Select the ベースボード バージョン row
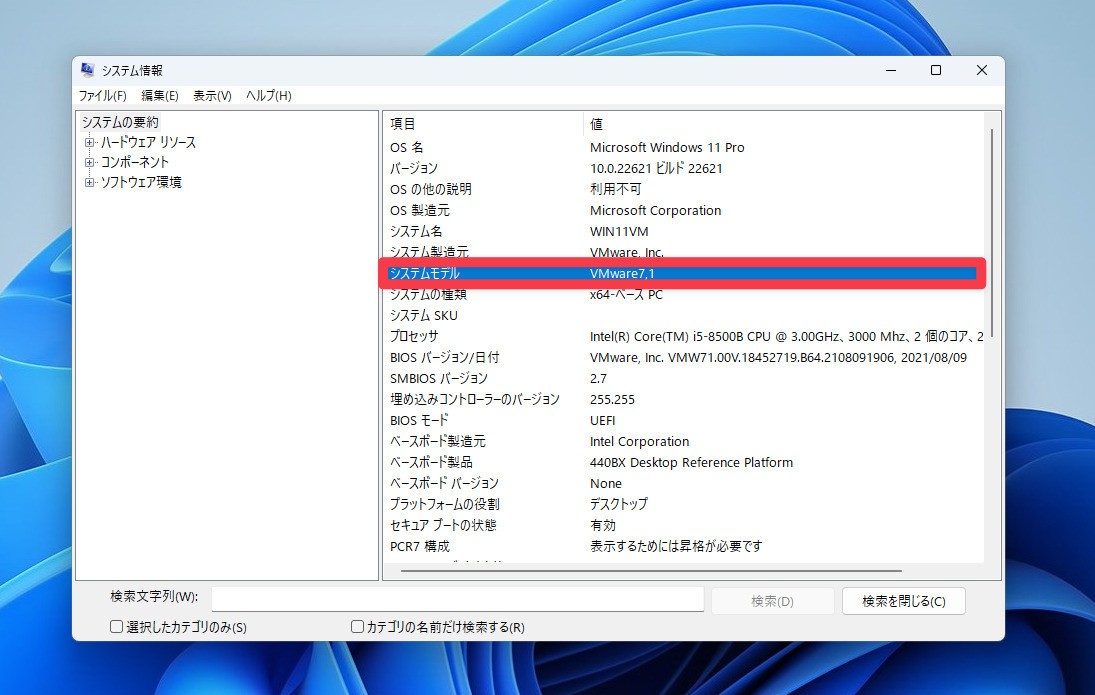Viewport: 1095px width, 695px height. 684,483
